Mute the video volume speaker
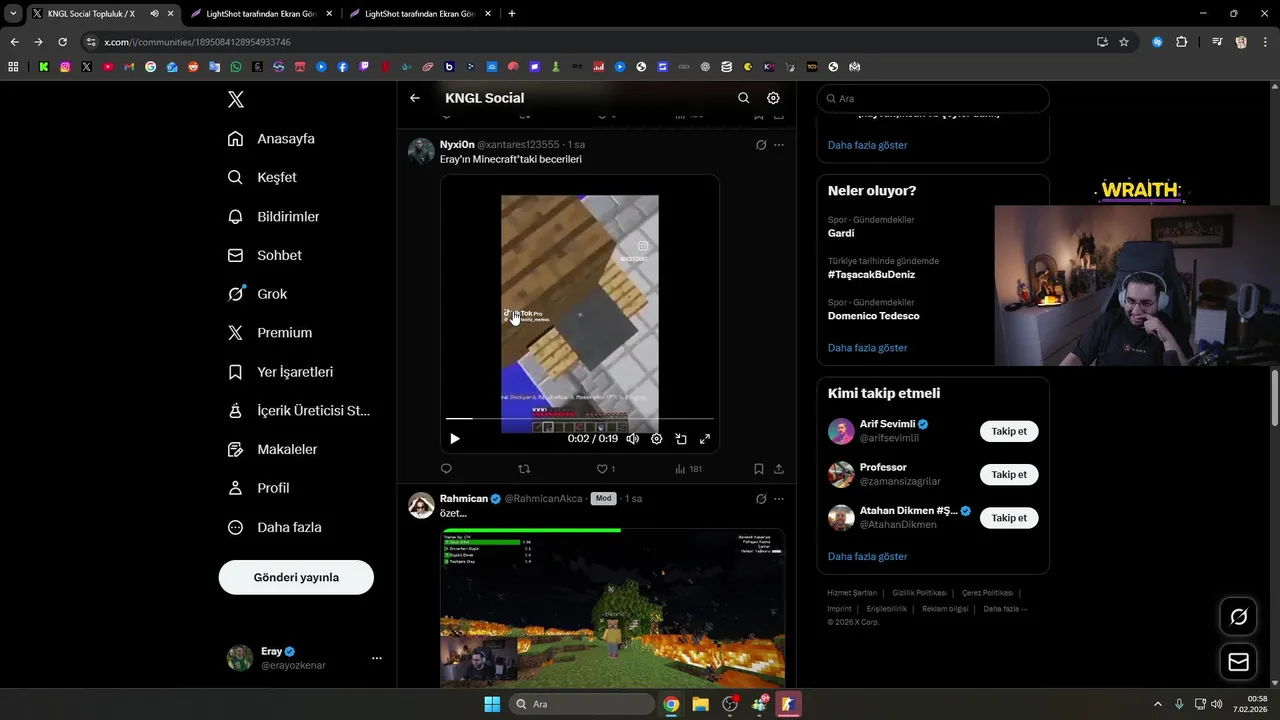The width and height of the screenshot is (1280, 720). (633, 438)
